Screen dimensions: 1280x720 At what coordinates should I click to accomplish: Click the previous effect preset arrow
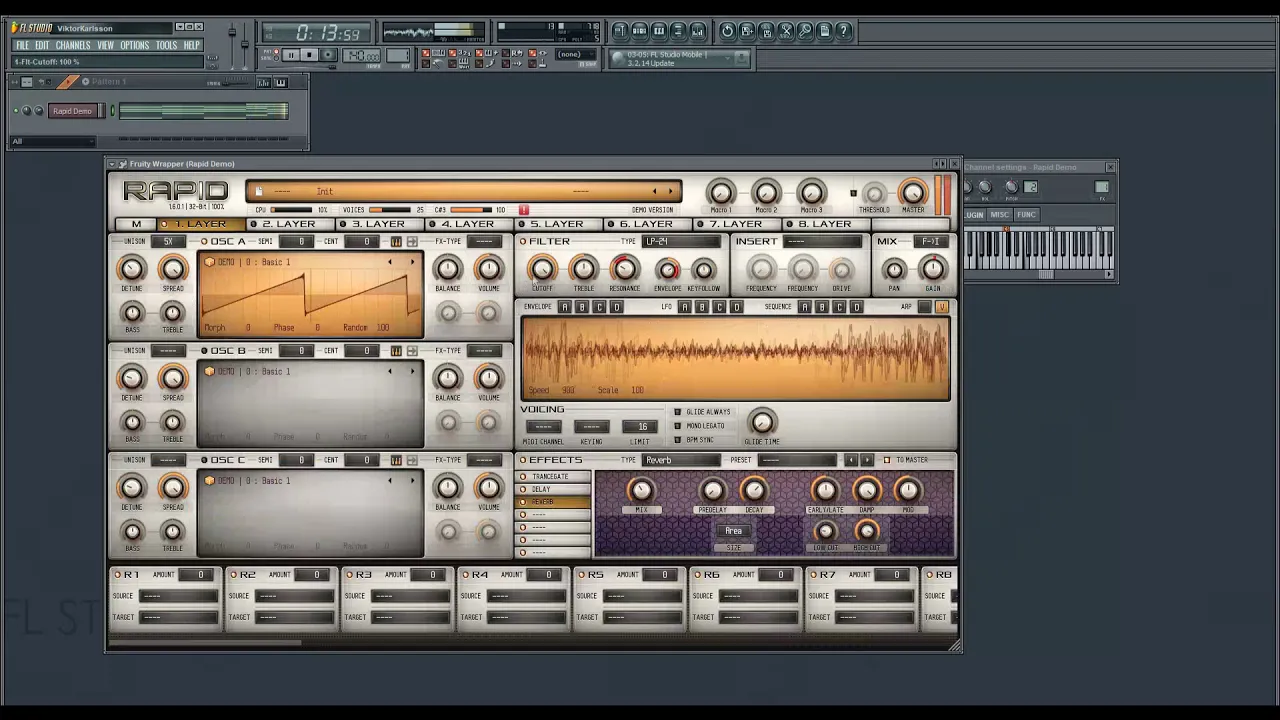pyautogui.click(x=850, y=460)
